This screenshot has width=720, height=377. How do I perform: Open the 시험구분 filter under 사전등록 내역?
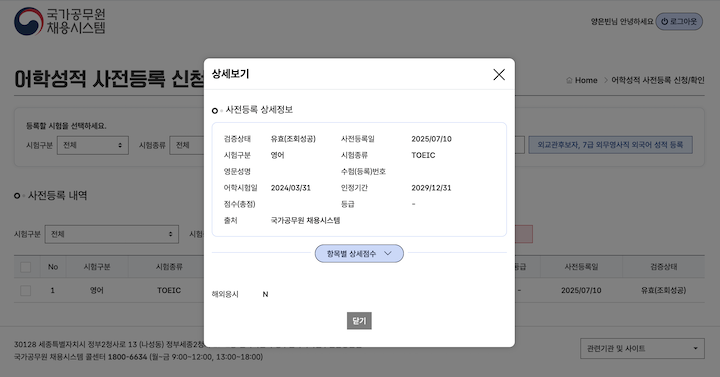pyautogui.click(x=112, y=234)
